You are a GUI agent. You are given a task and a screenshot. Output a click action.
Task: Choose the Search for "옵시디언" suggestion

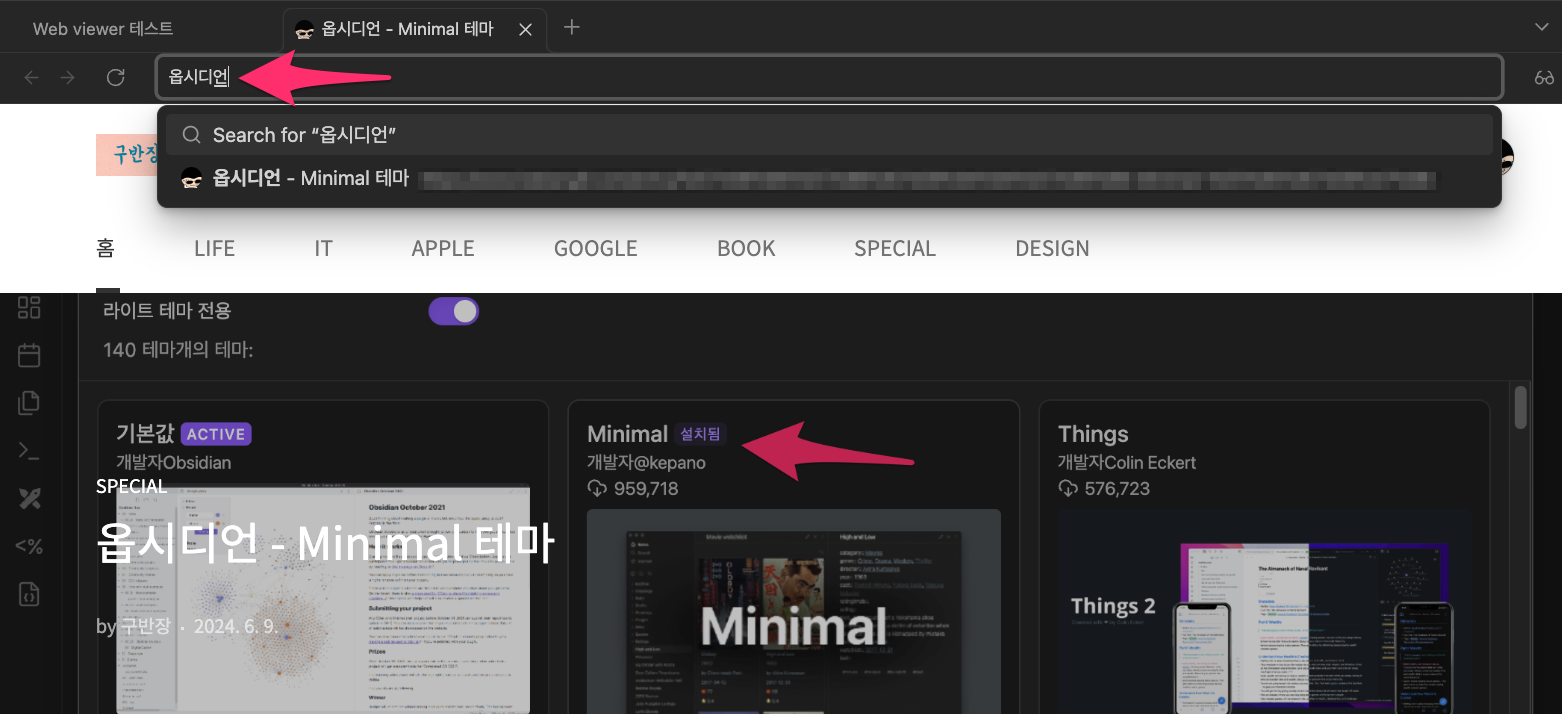pos(829,135)
